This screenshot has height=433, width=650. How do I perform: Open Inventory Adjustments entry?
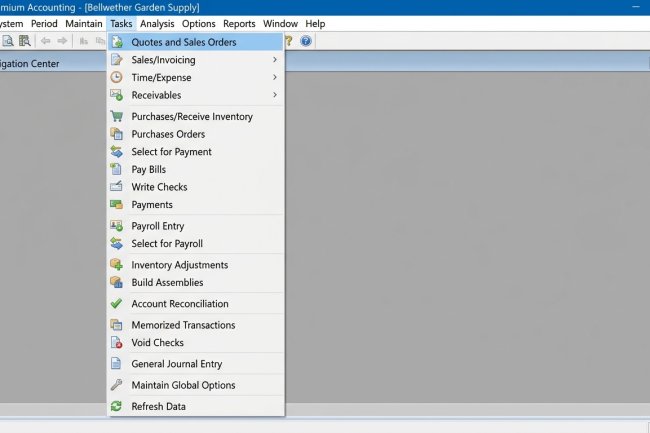(196, 264)
